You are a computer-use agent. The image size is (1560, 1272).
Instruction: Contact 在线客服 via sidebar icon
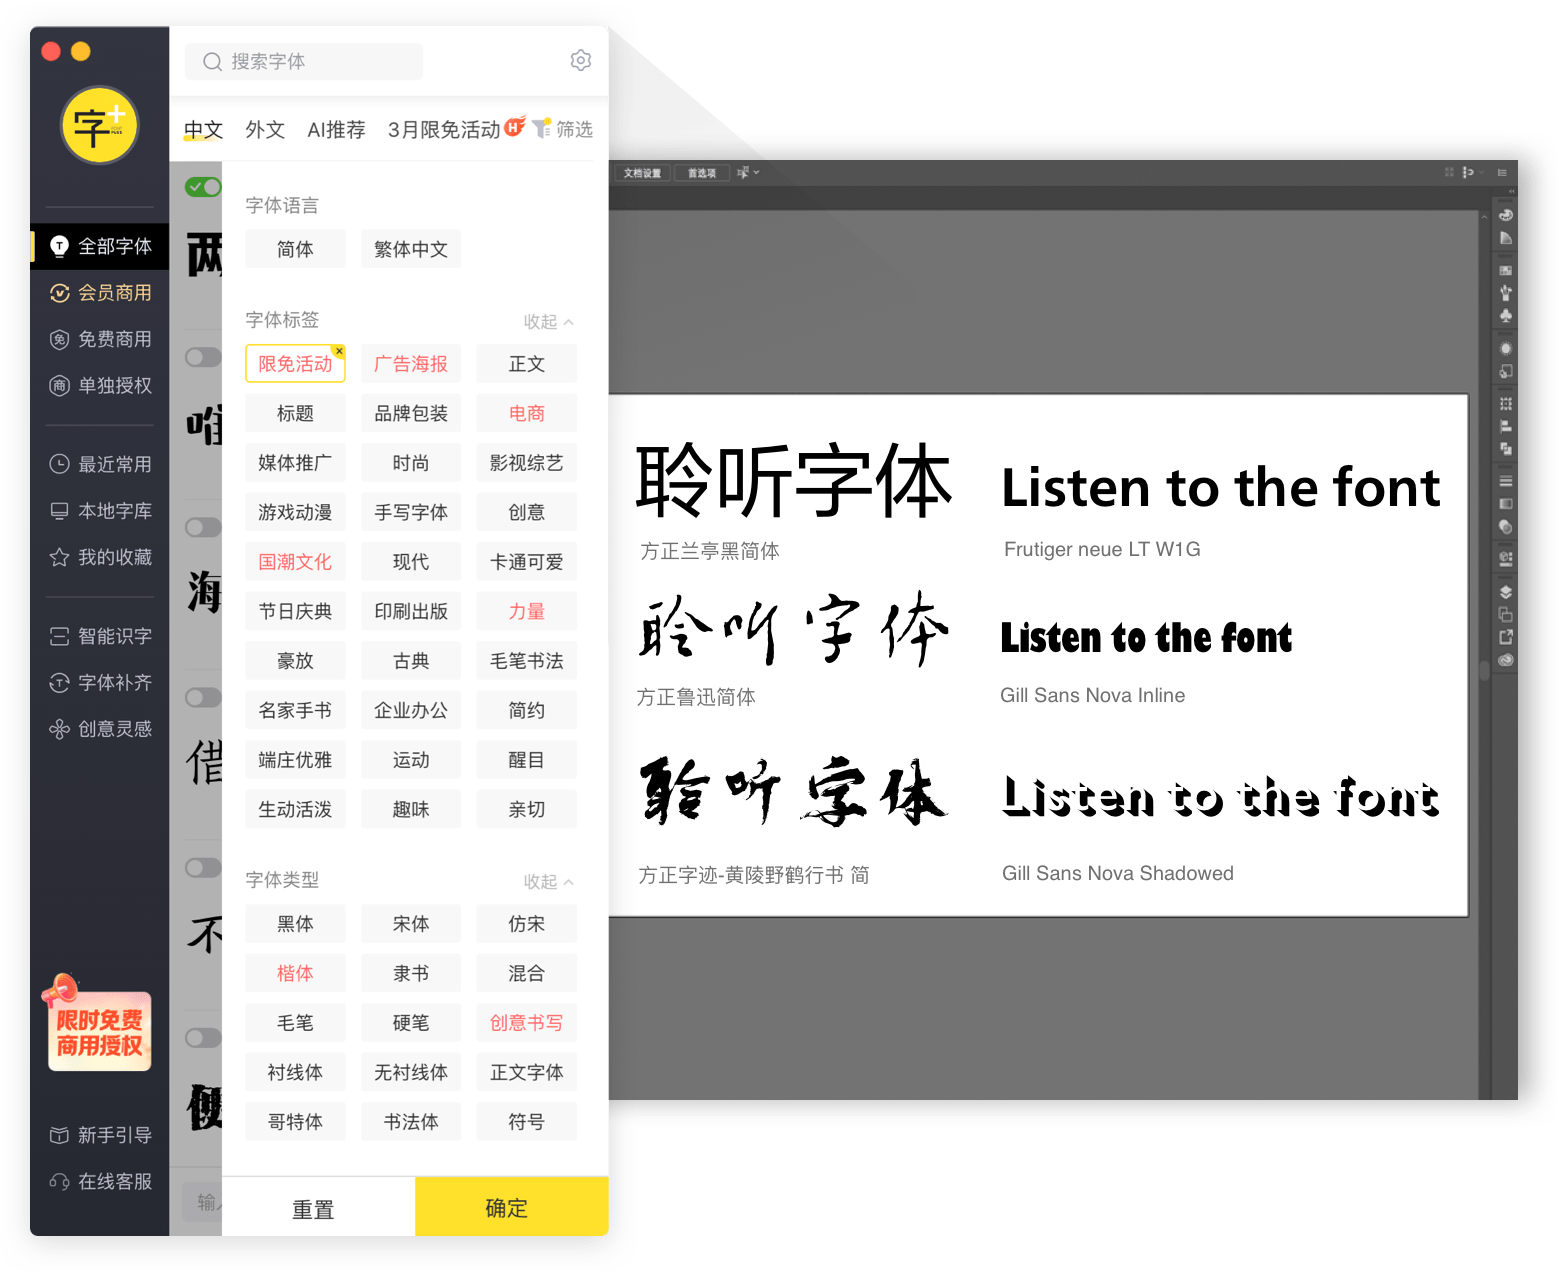point(99,1181)
